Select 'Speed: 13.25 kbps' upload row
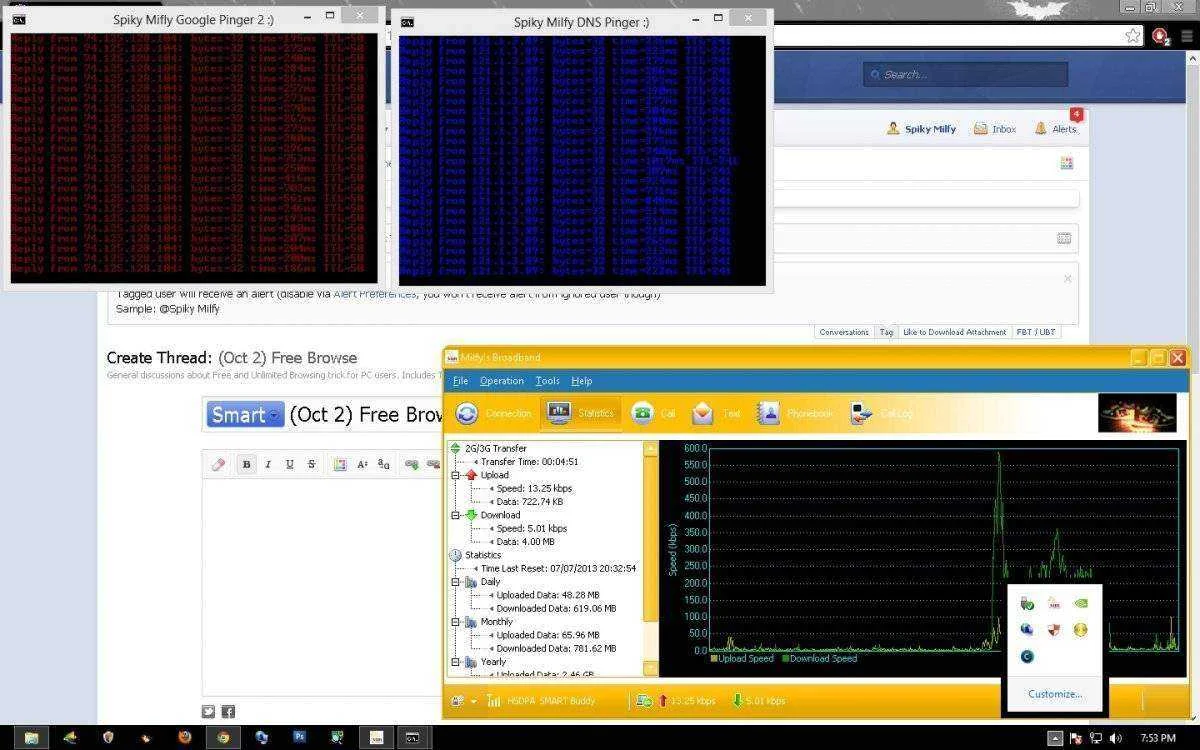This screenshot has height=750, width=1200. (534, 488)
